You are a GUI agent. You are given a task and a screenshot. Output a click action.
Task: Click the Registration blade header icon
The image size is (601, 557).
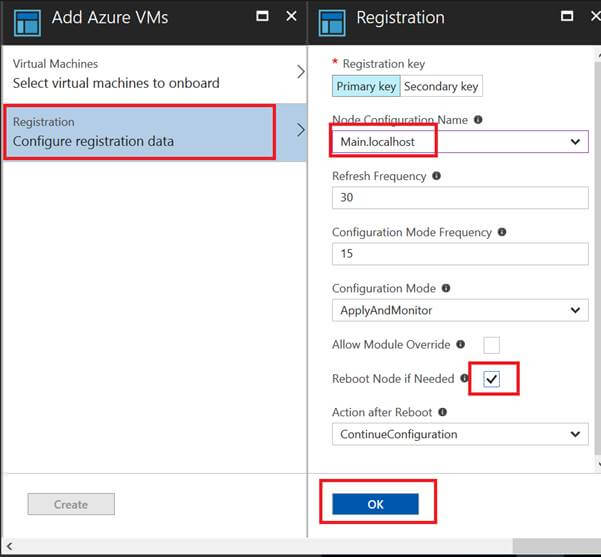(332, 23)
